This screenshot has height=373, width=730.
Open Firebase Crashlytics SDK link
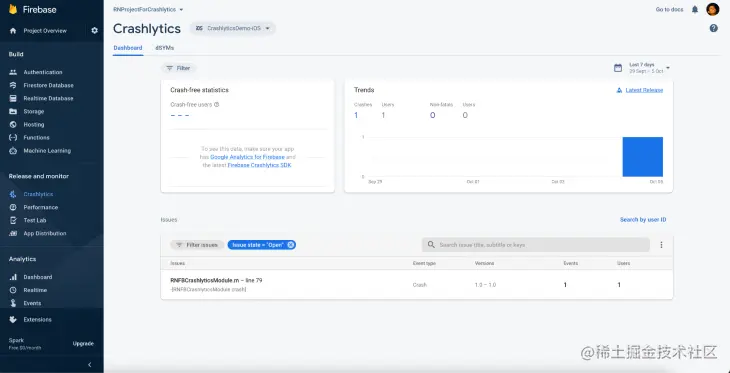(x=259, y=165)
